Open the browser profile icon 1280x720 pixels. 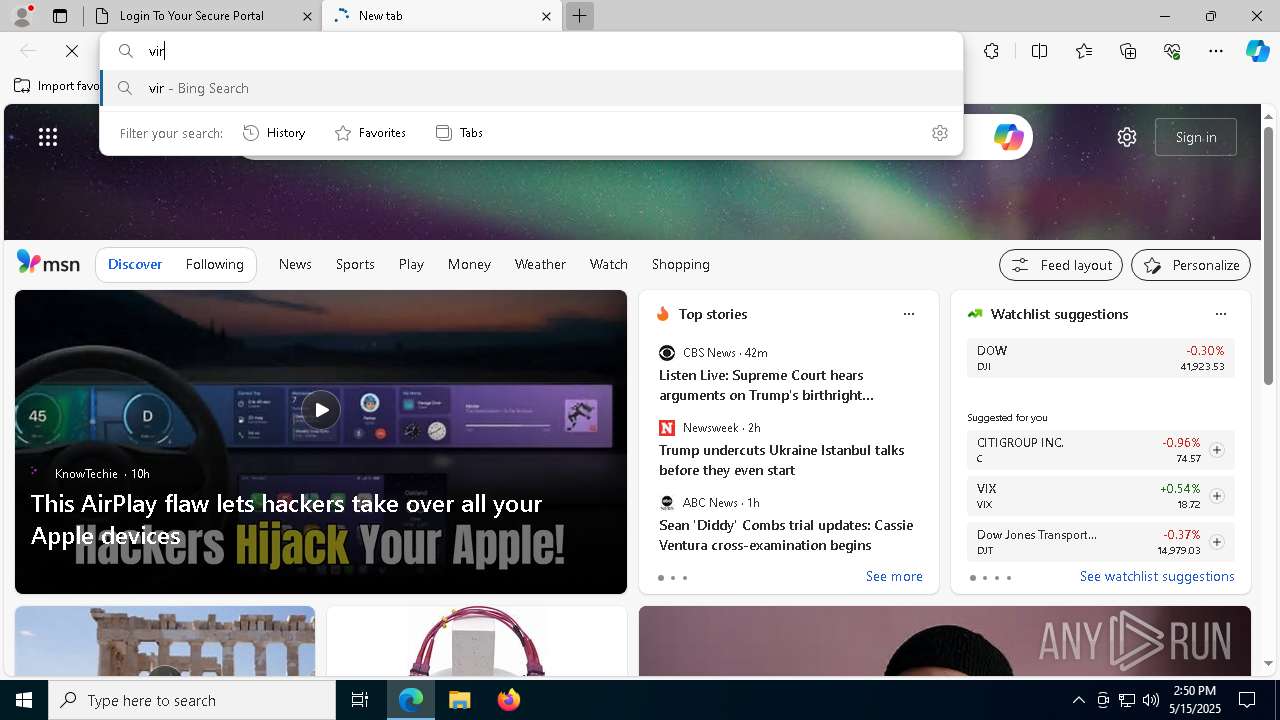[22, 16]
